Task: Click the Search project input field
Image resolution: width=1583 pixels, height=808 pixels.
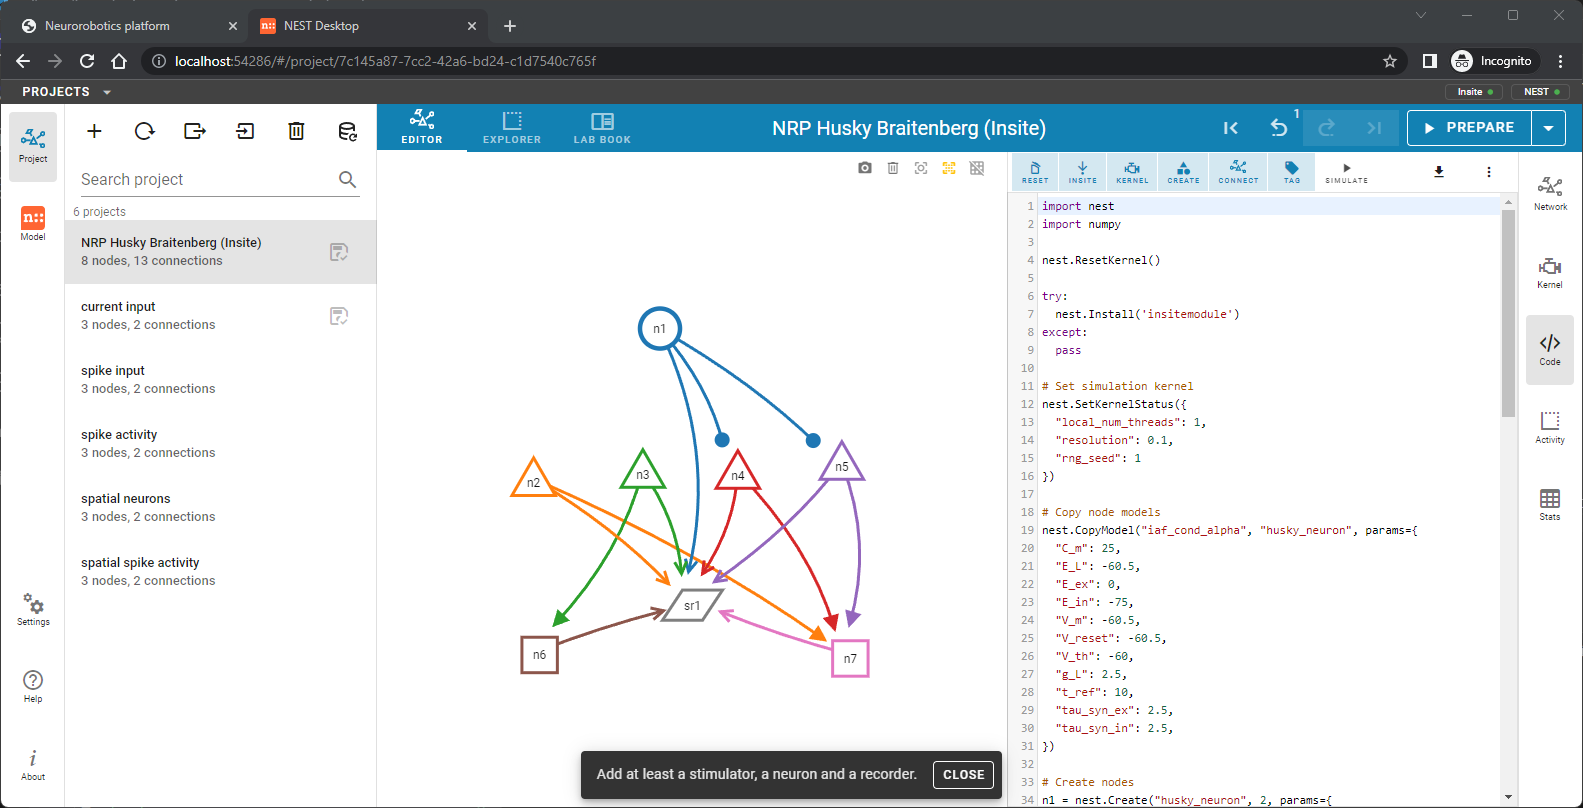Action: tap(207, 179)
